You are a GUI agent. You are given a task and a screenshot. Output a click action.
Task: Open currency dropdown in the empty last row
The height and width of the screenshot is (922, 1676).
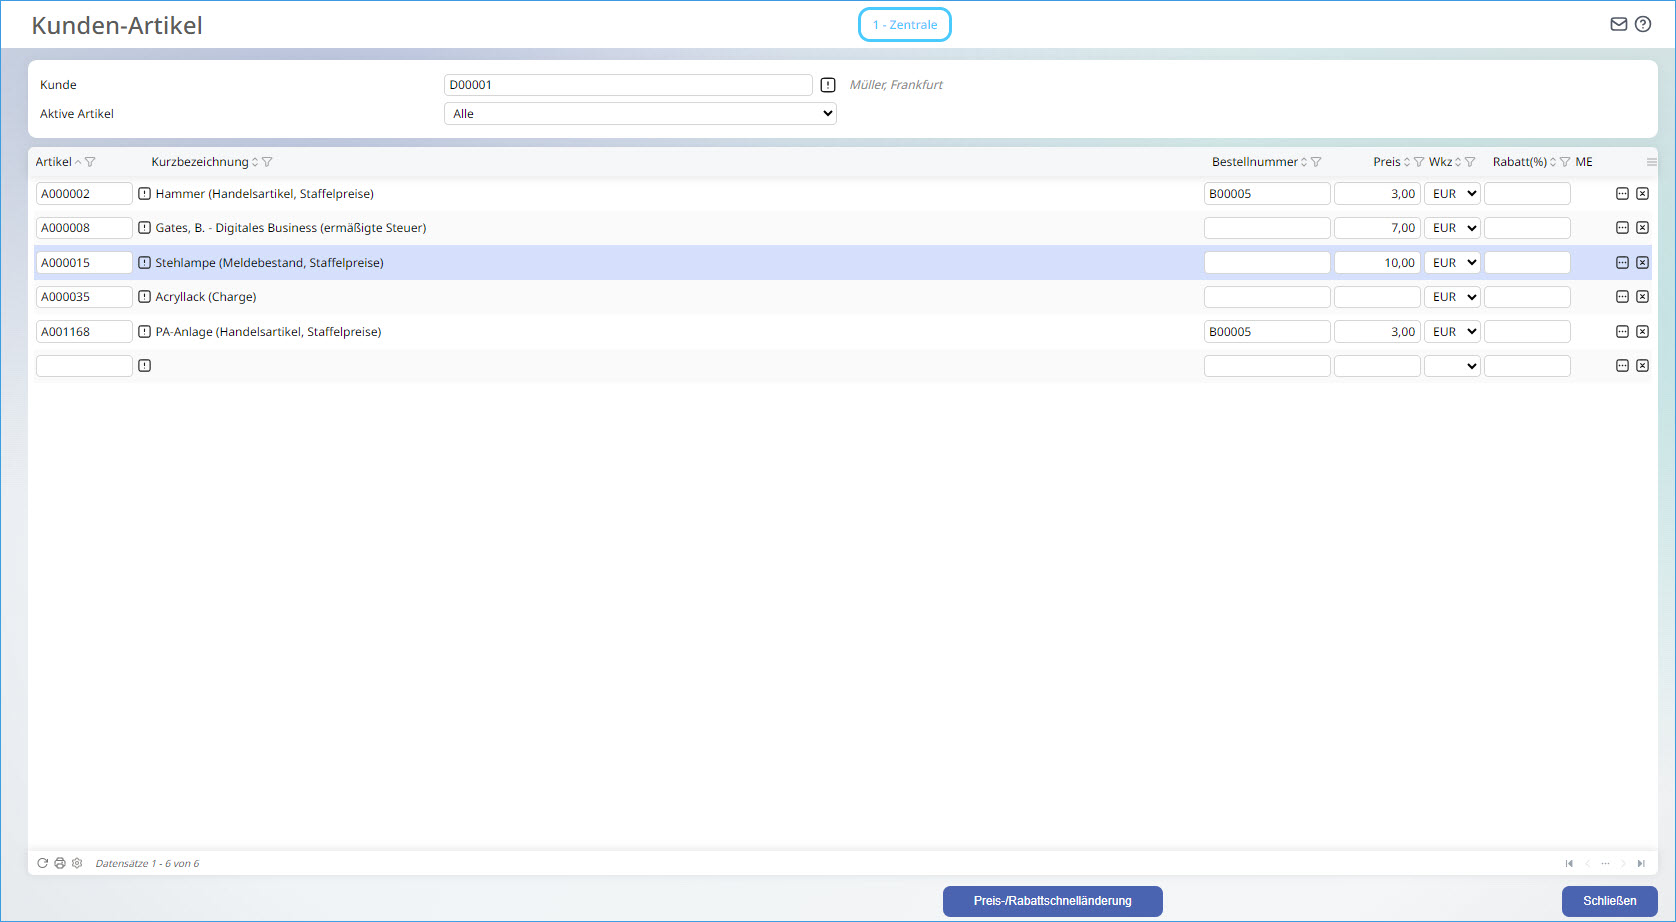[1452, 366]
